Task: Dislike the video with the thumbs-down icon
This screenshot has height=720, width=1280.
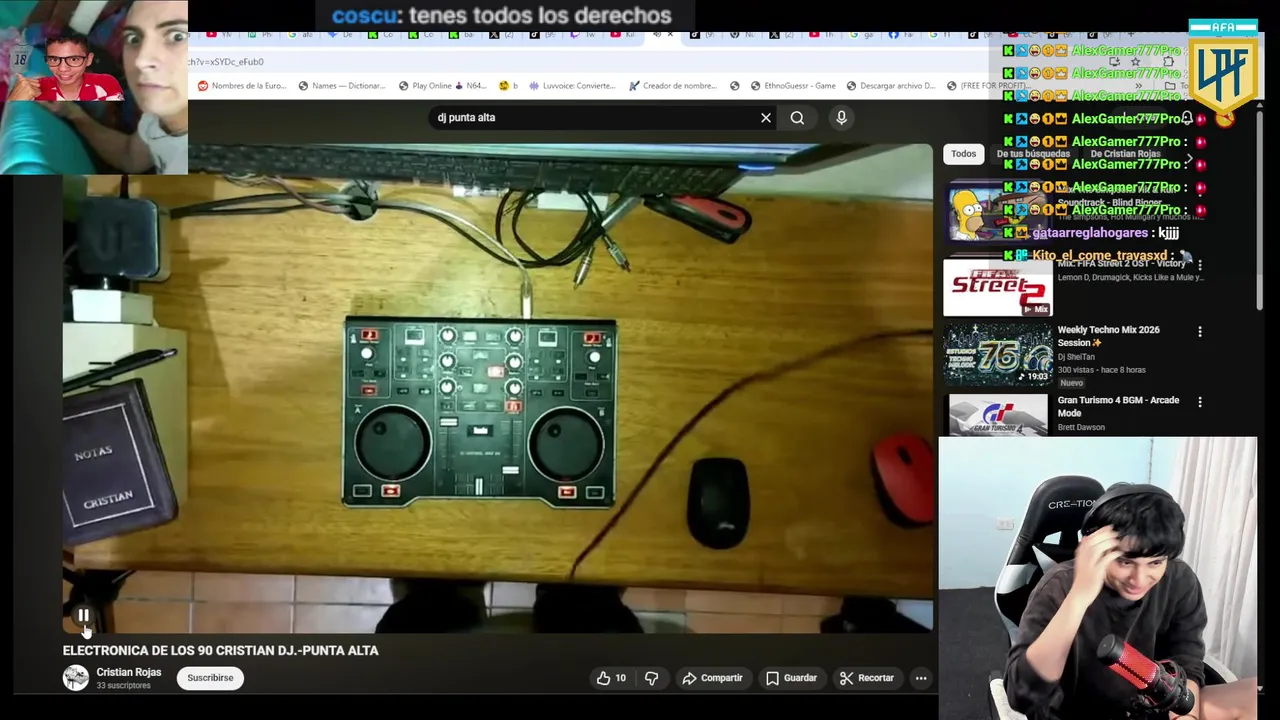Action: click(651, 678)
